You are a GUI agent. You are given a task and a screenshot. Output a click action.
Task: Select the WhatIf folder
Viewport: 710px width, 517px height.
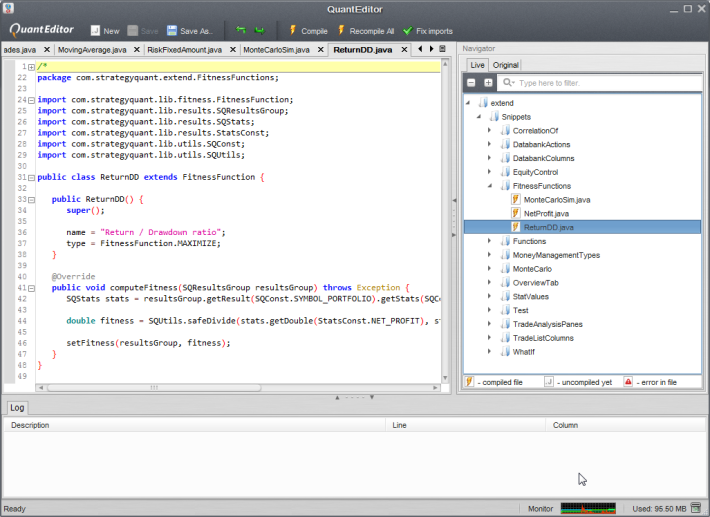click(523, 352)
